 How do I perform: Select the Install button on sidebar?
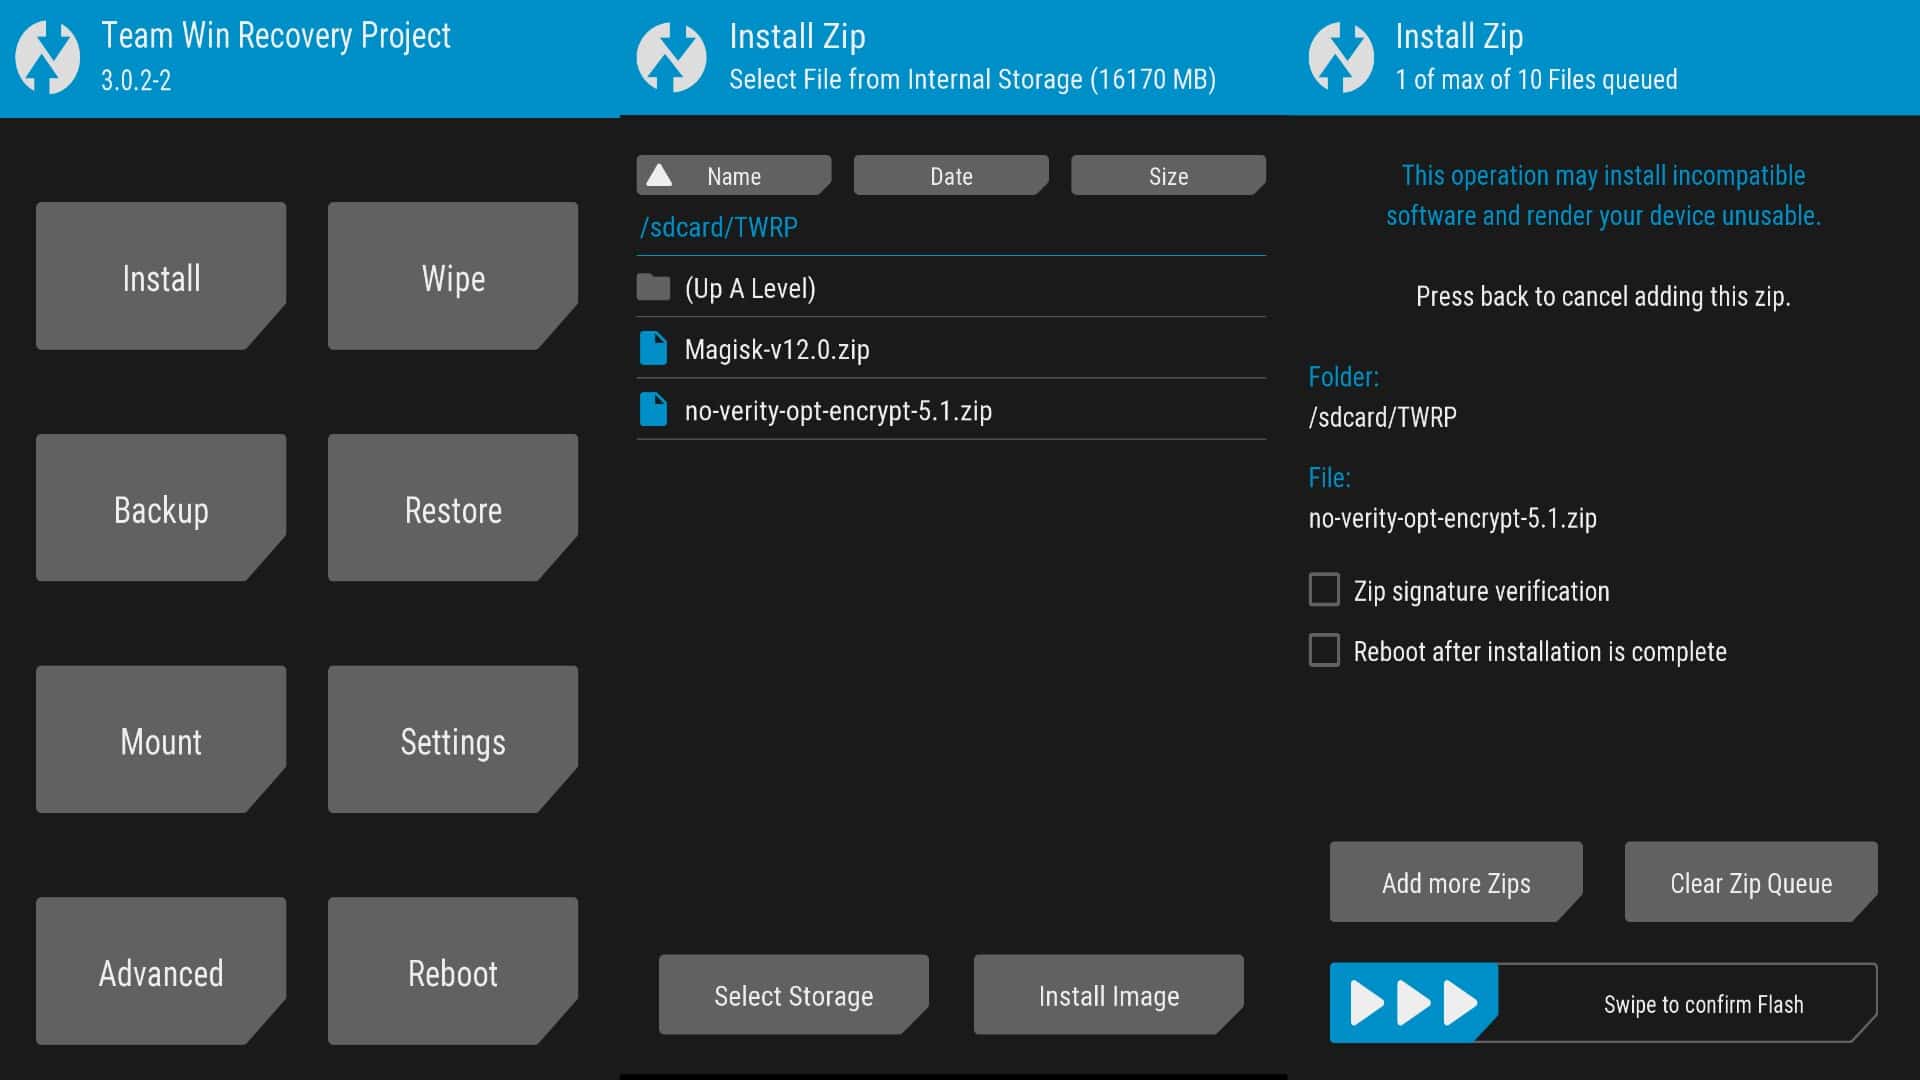click(161, 277)
